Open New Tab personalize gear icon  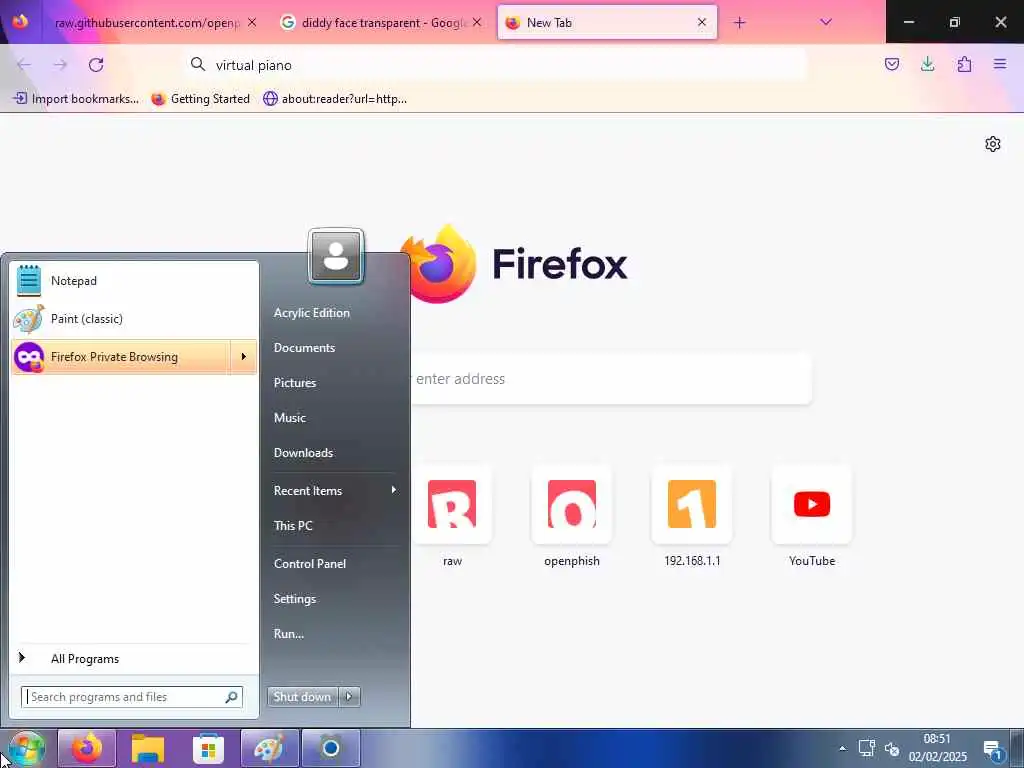coord(993,144)
